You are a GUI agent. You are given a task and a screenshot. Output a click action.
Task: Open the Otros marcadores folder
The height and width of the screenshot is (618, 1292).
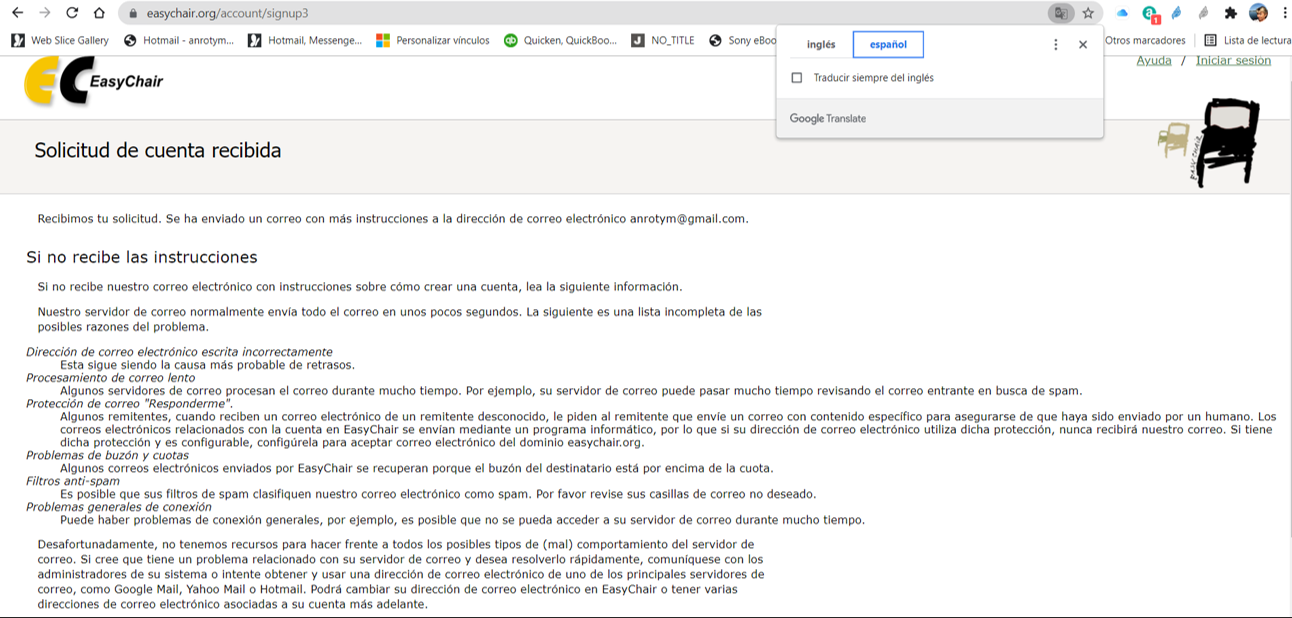coord(1145,40)
